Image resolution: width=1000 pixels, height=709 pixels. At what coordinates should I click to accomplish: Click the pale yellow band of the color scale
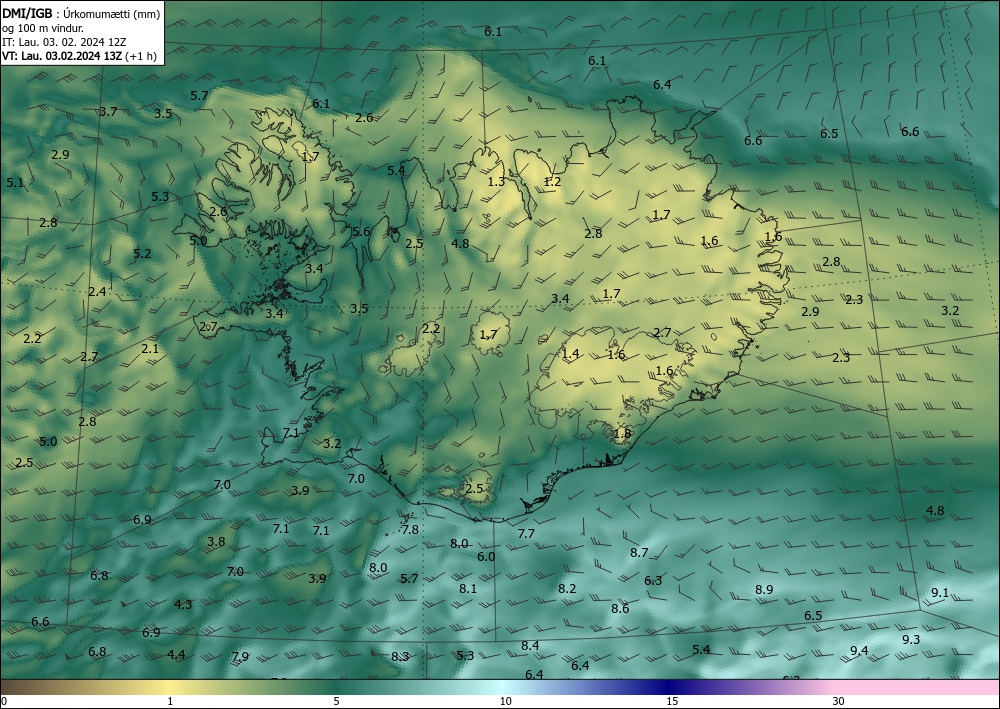tap(167, 687)
